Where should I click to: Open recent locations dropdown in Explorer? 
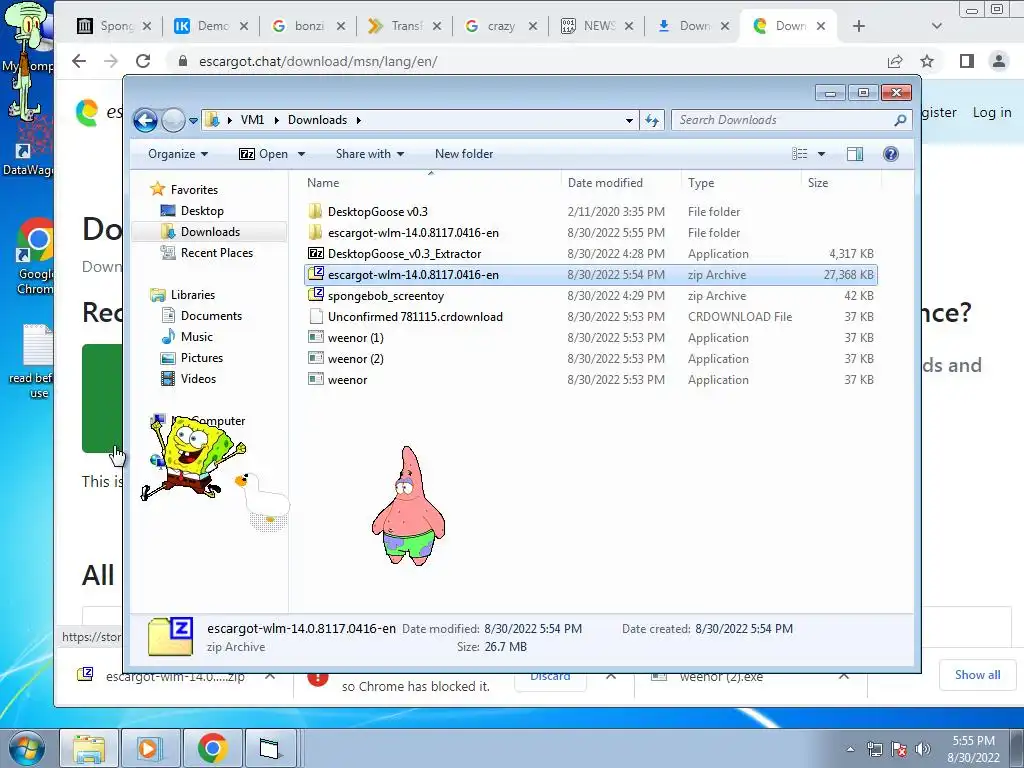click(193, 121)
